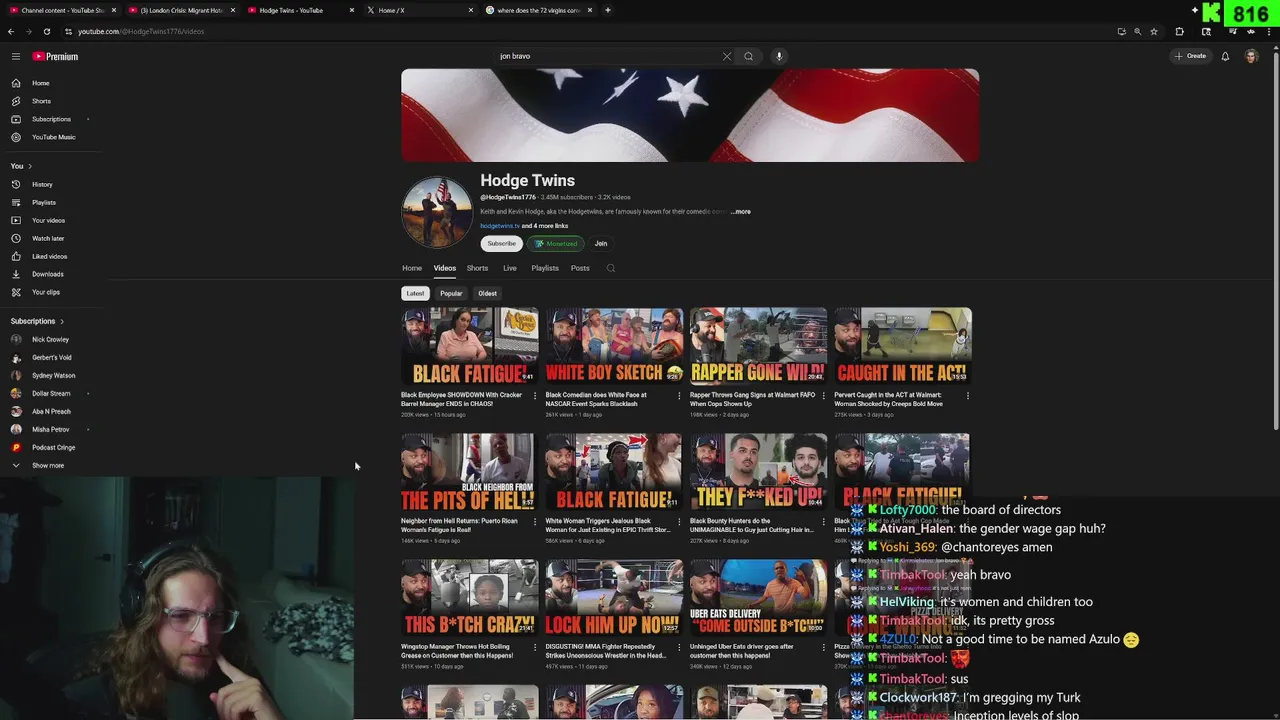Open the browser zoom magnifier icon
Image resolution: width=1280 pixels, height=720 pixels.
pyautogui.click(x=1137, y=31)
